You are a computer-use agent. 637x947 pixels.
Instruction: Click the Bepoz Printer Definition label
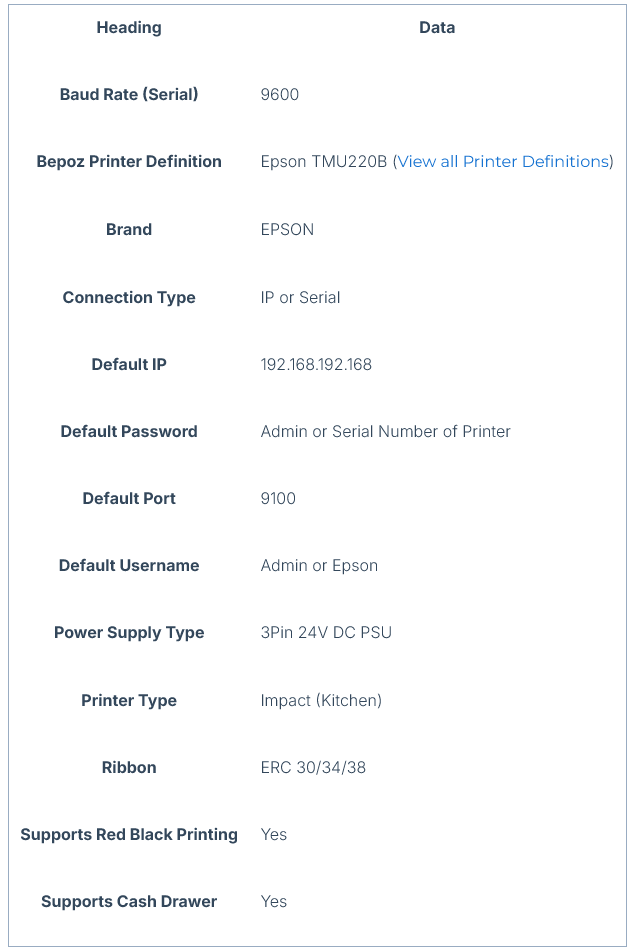pyautogui.click(x=129, y=161)
